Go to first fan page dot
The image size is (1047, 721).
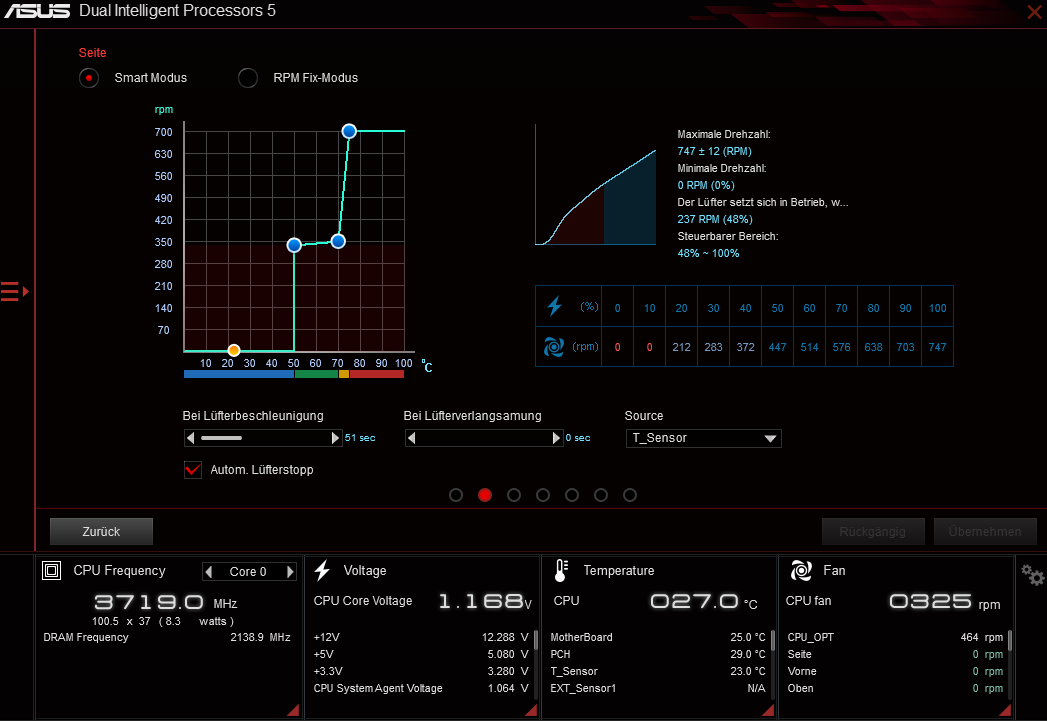[x=456, y=495]
